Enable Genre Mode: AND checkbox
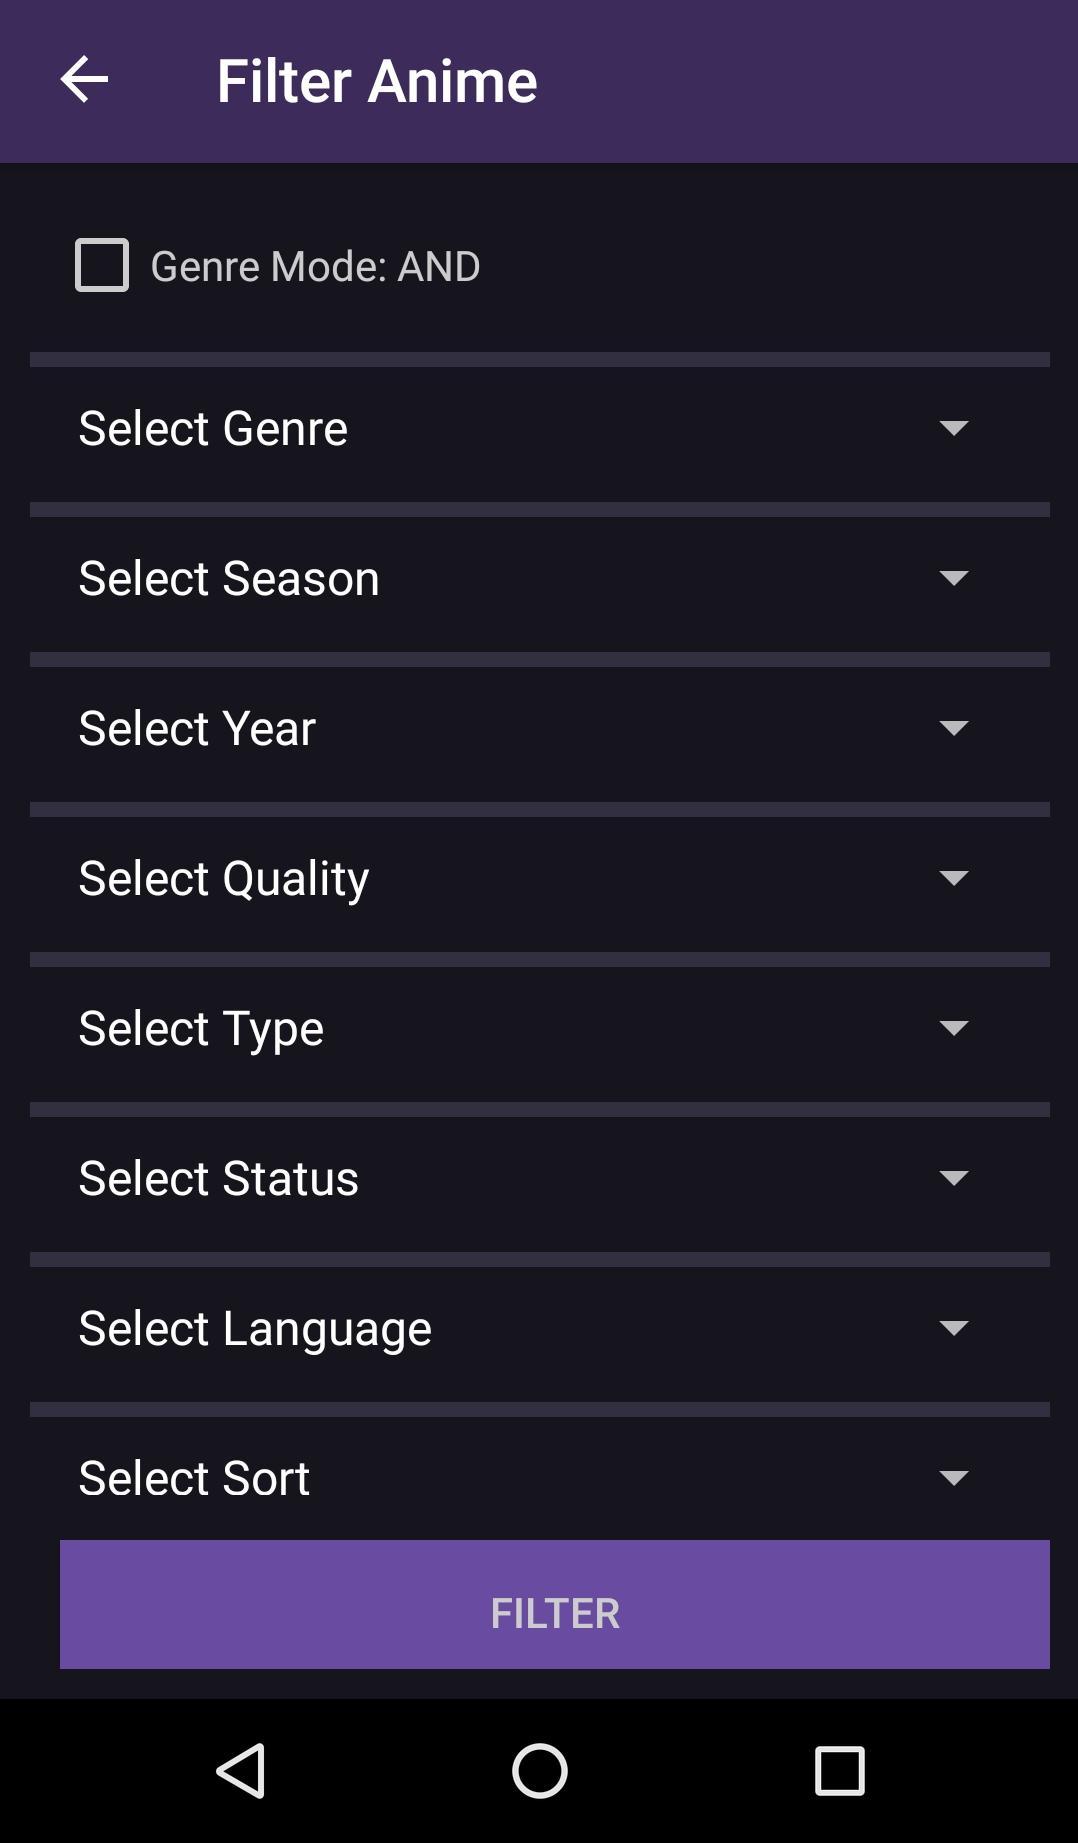Viewport: 1078px width, 1843px height. [102, 265]
